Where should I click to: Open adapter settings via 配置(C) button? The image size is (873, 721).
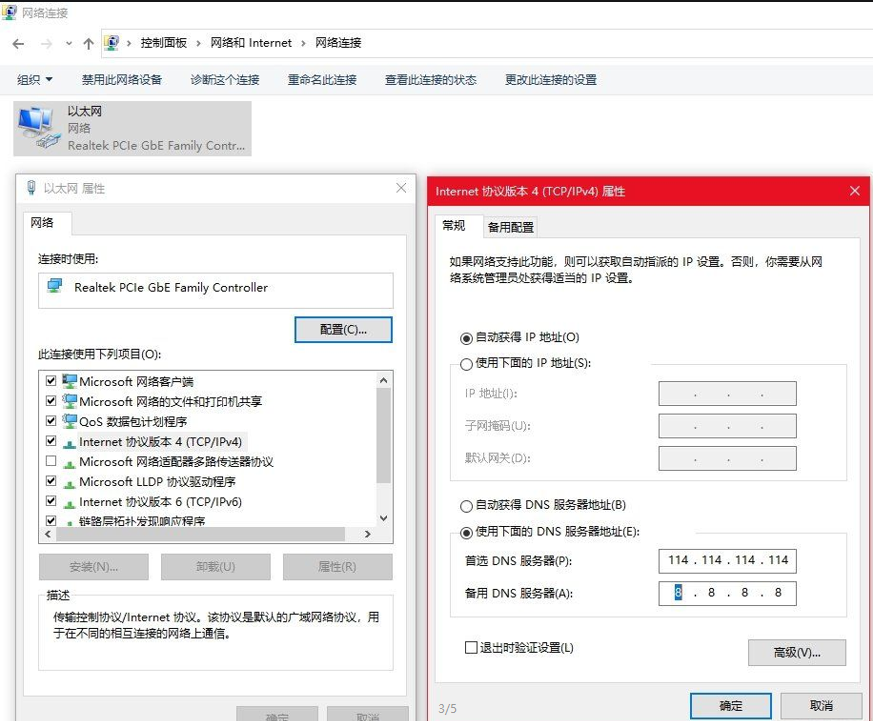343,329
